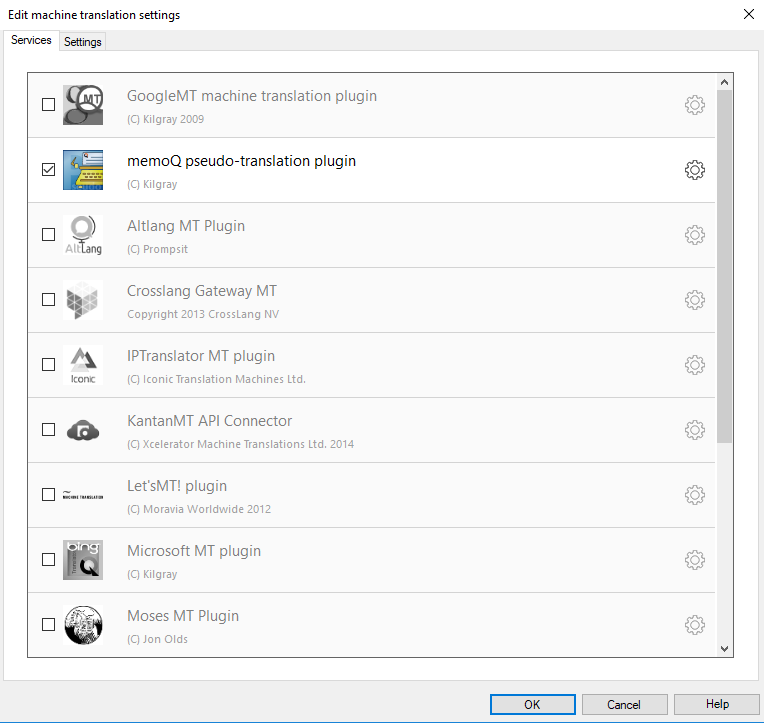
Task: Click 'Copyright 2013 CrossLang NV' text
Action: (203, 314)
